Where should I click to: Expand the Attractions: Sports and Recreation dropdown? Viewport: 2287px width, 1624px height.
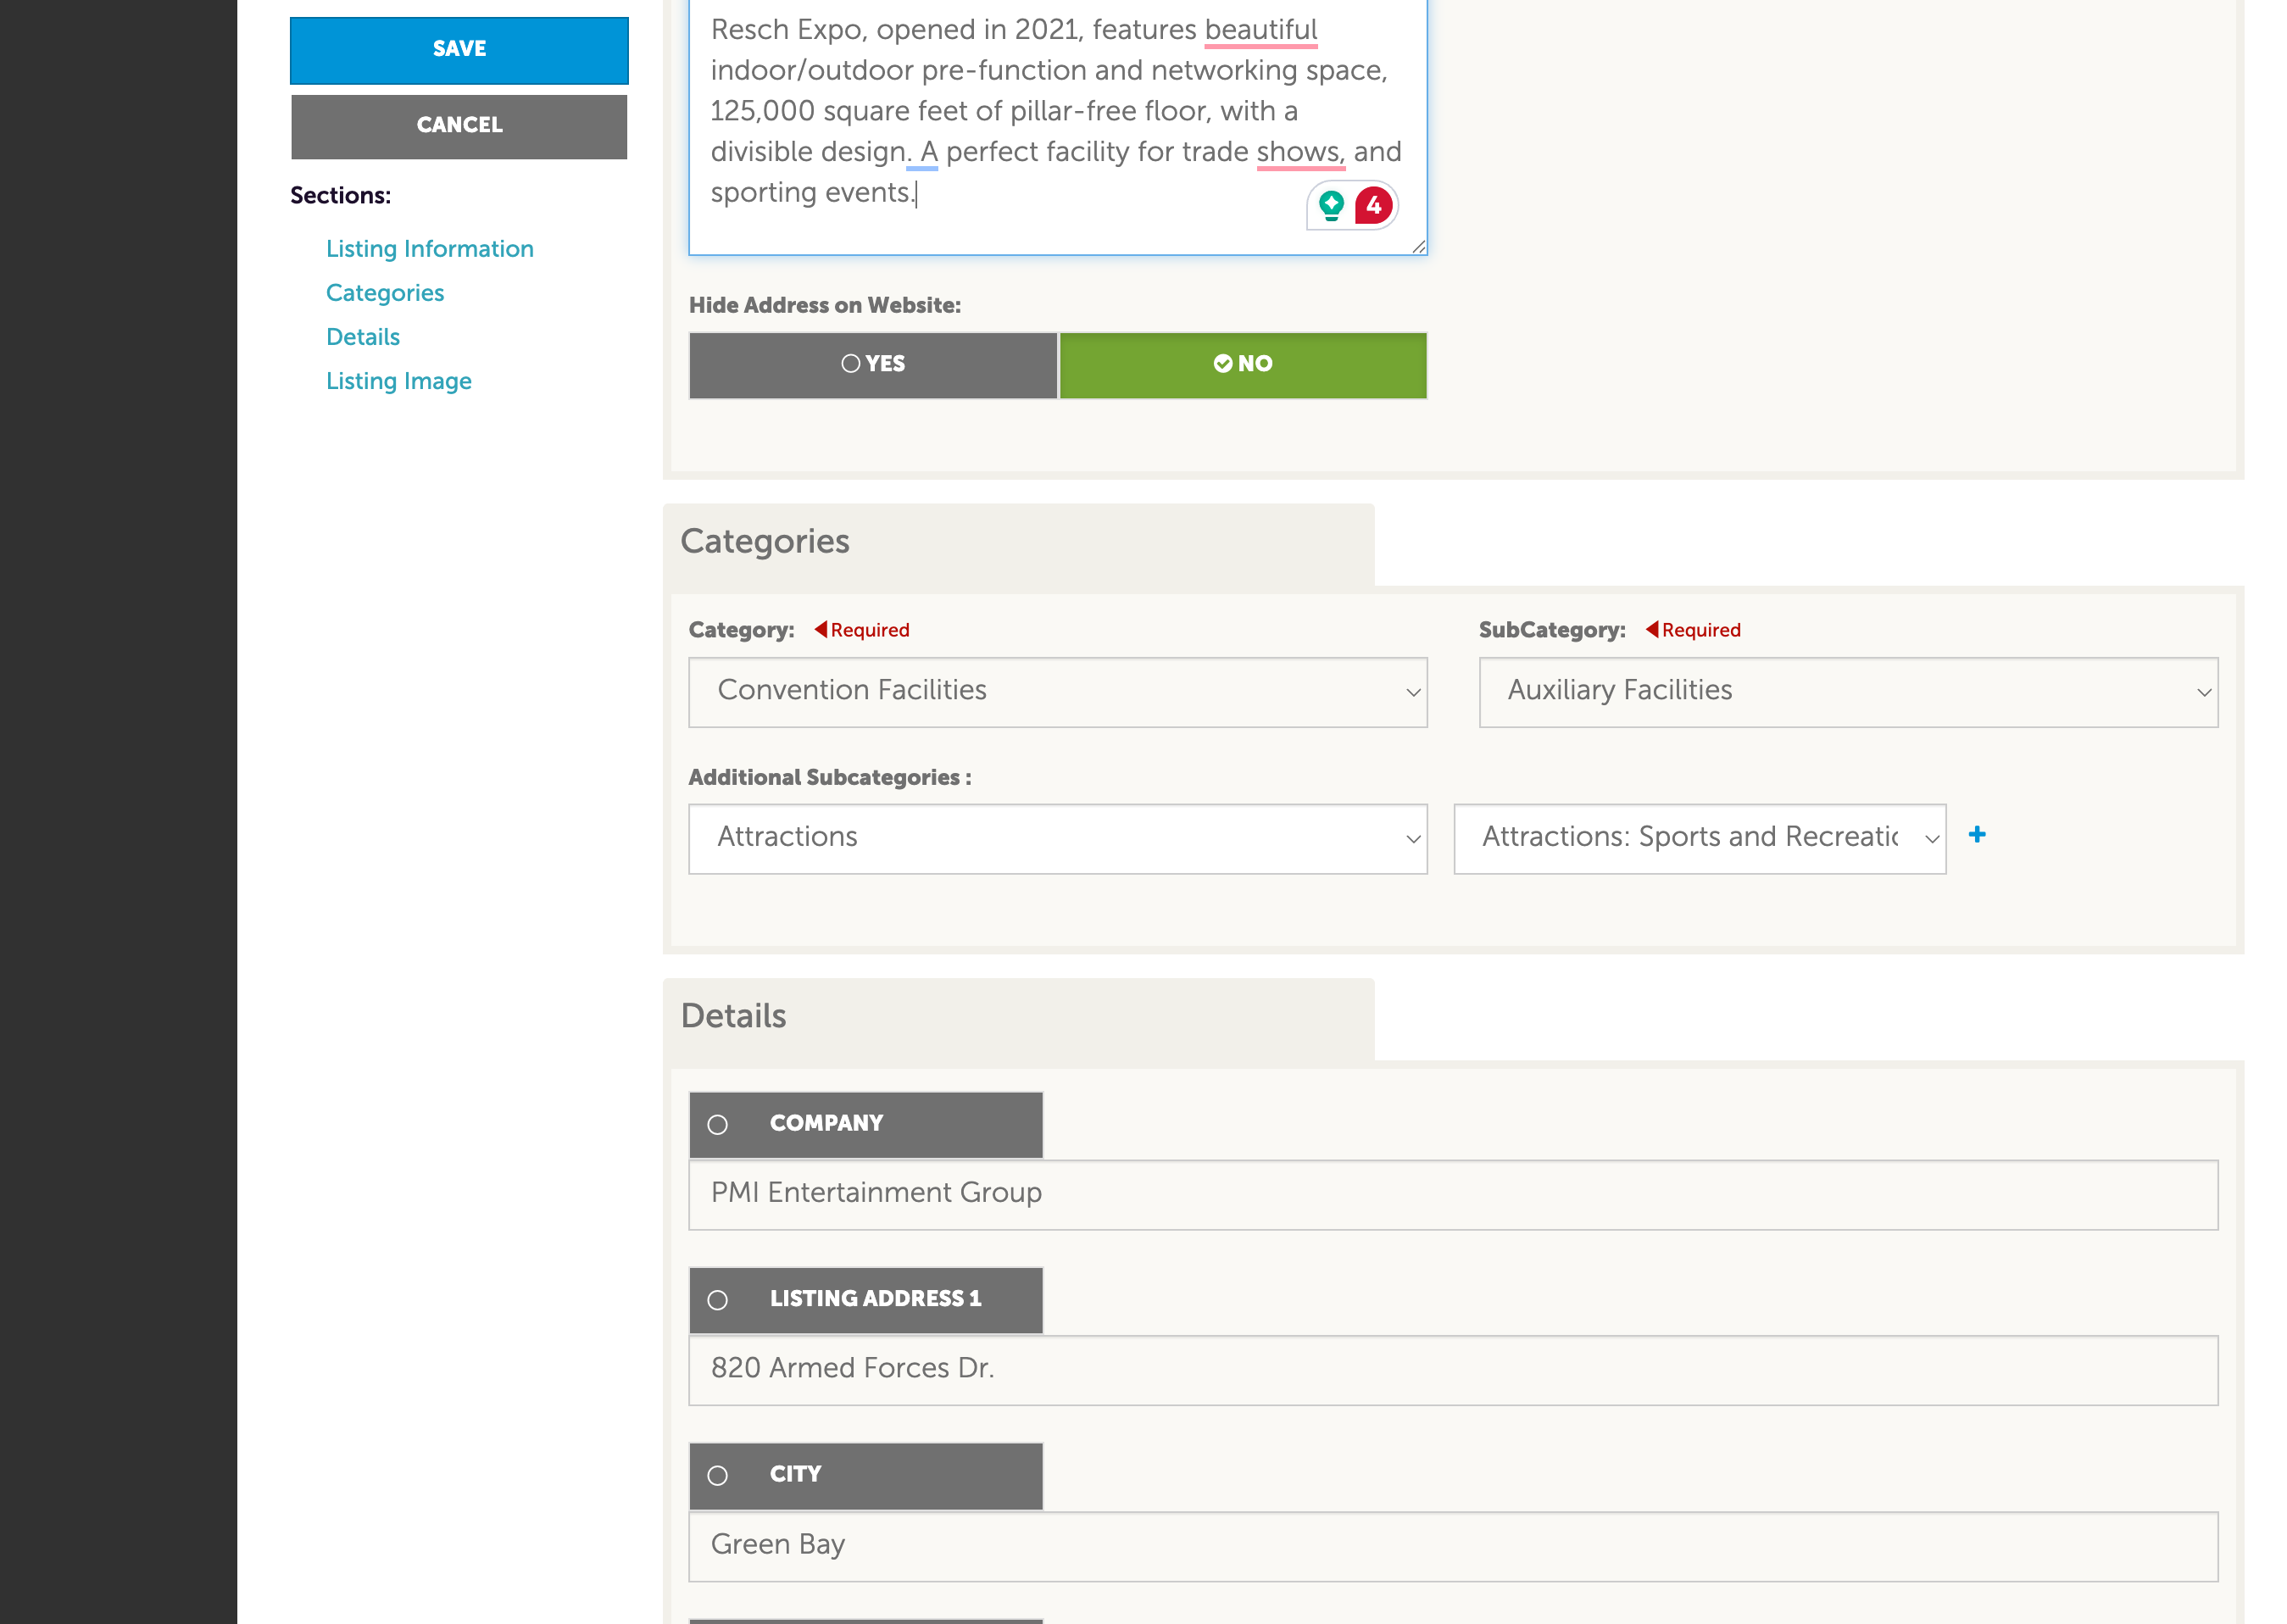coord(1699,838)
